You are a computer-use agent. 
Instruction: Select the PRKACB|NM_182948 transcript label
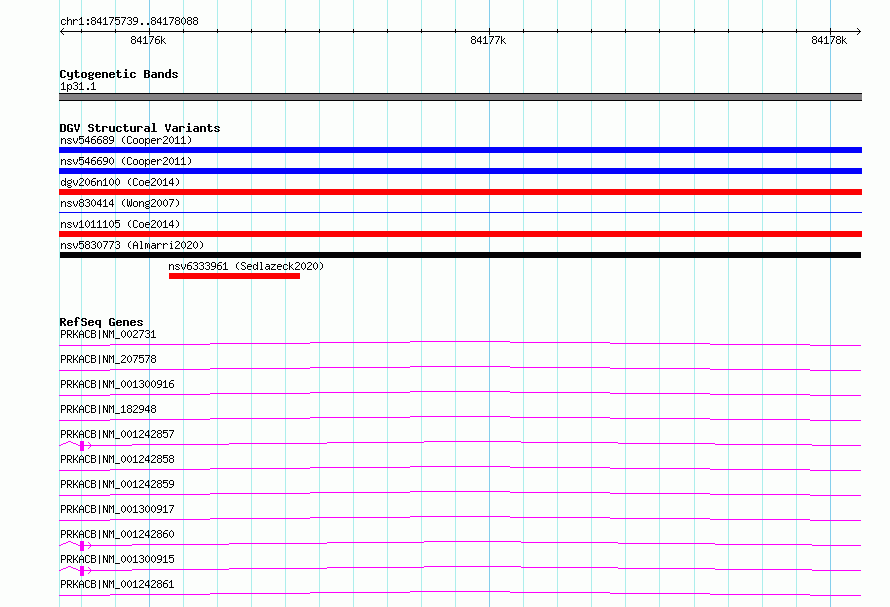pyautogui.click(x=108, y=409)
